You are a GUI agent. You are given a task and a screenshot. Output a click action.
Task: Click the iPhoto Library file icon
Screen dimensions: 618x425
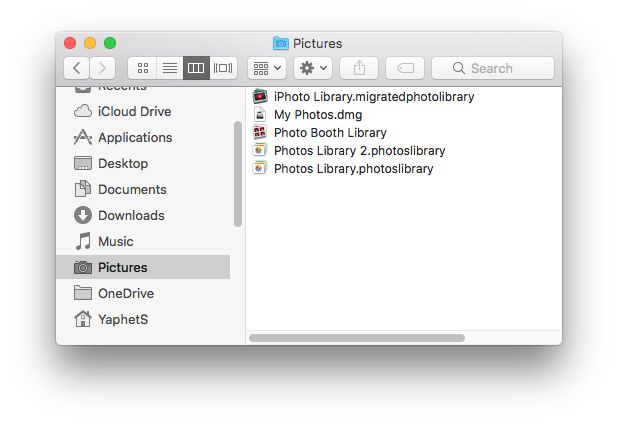tap(260, 97)
